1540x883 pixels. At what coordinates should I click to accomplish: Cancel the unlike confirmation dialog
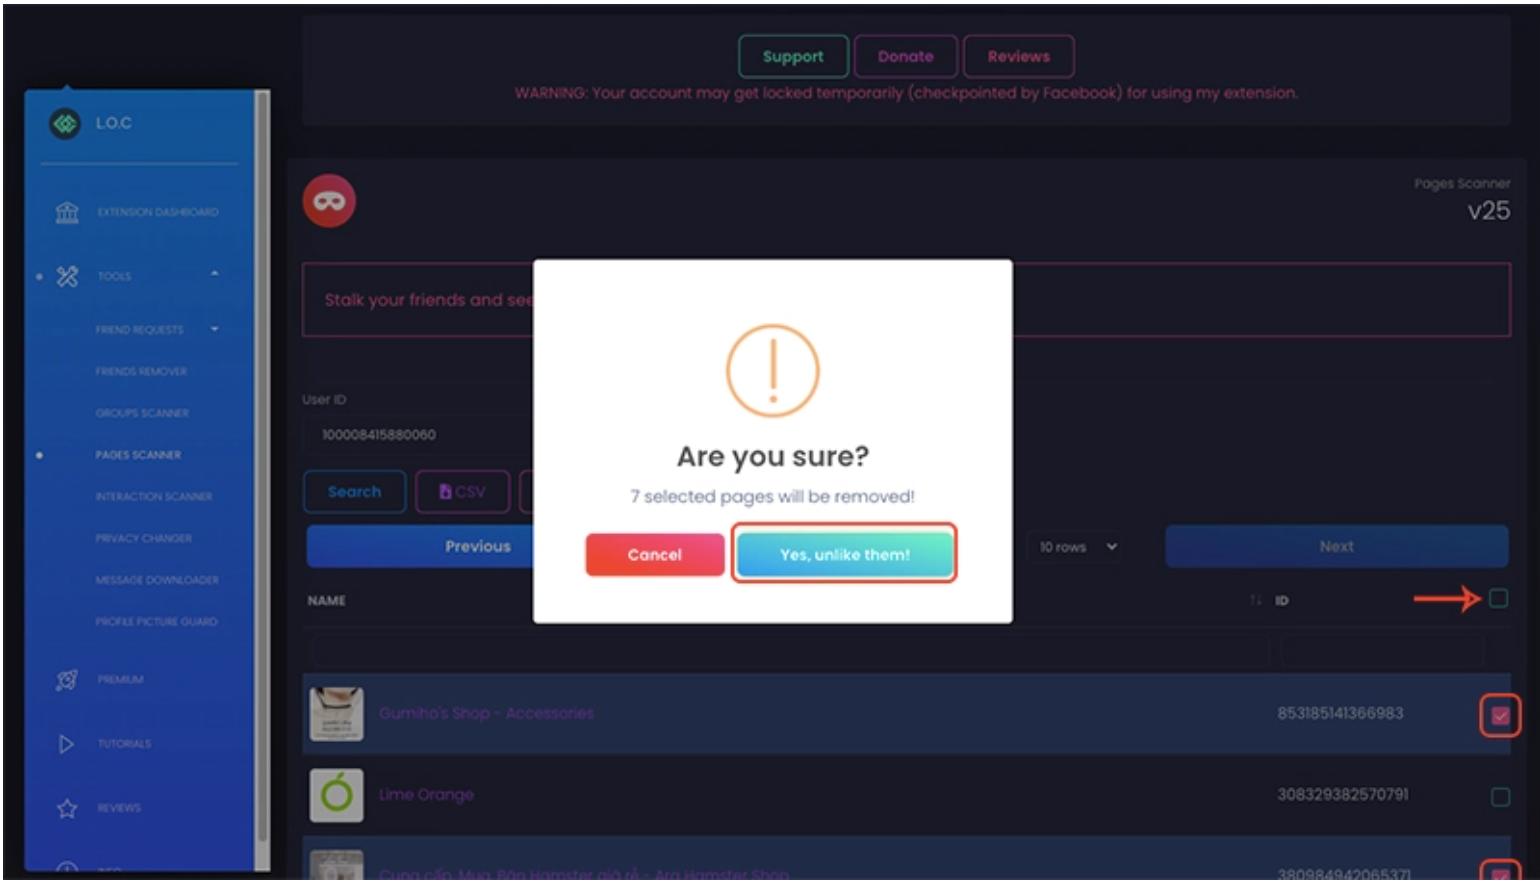pos(655,554)
